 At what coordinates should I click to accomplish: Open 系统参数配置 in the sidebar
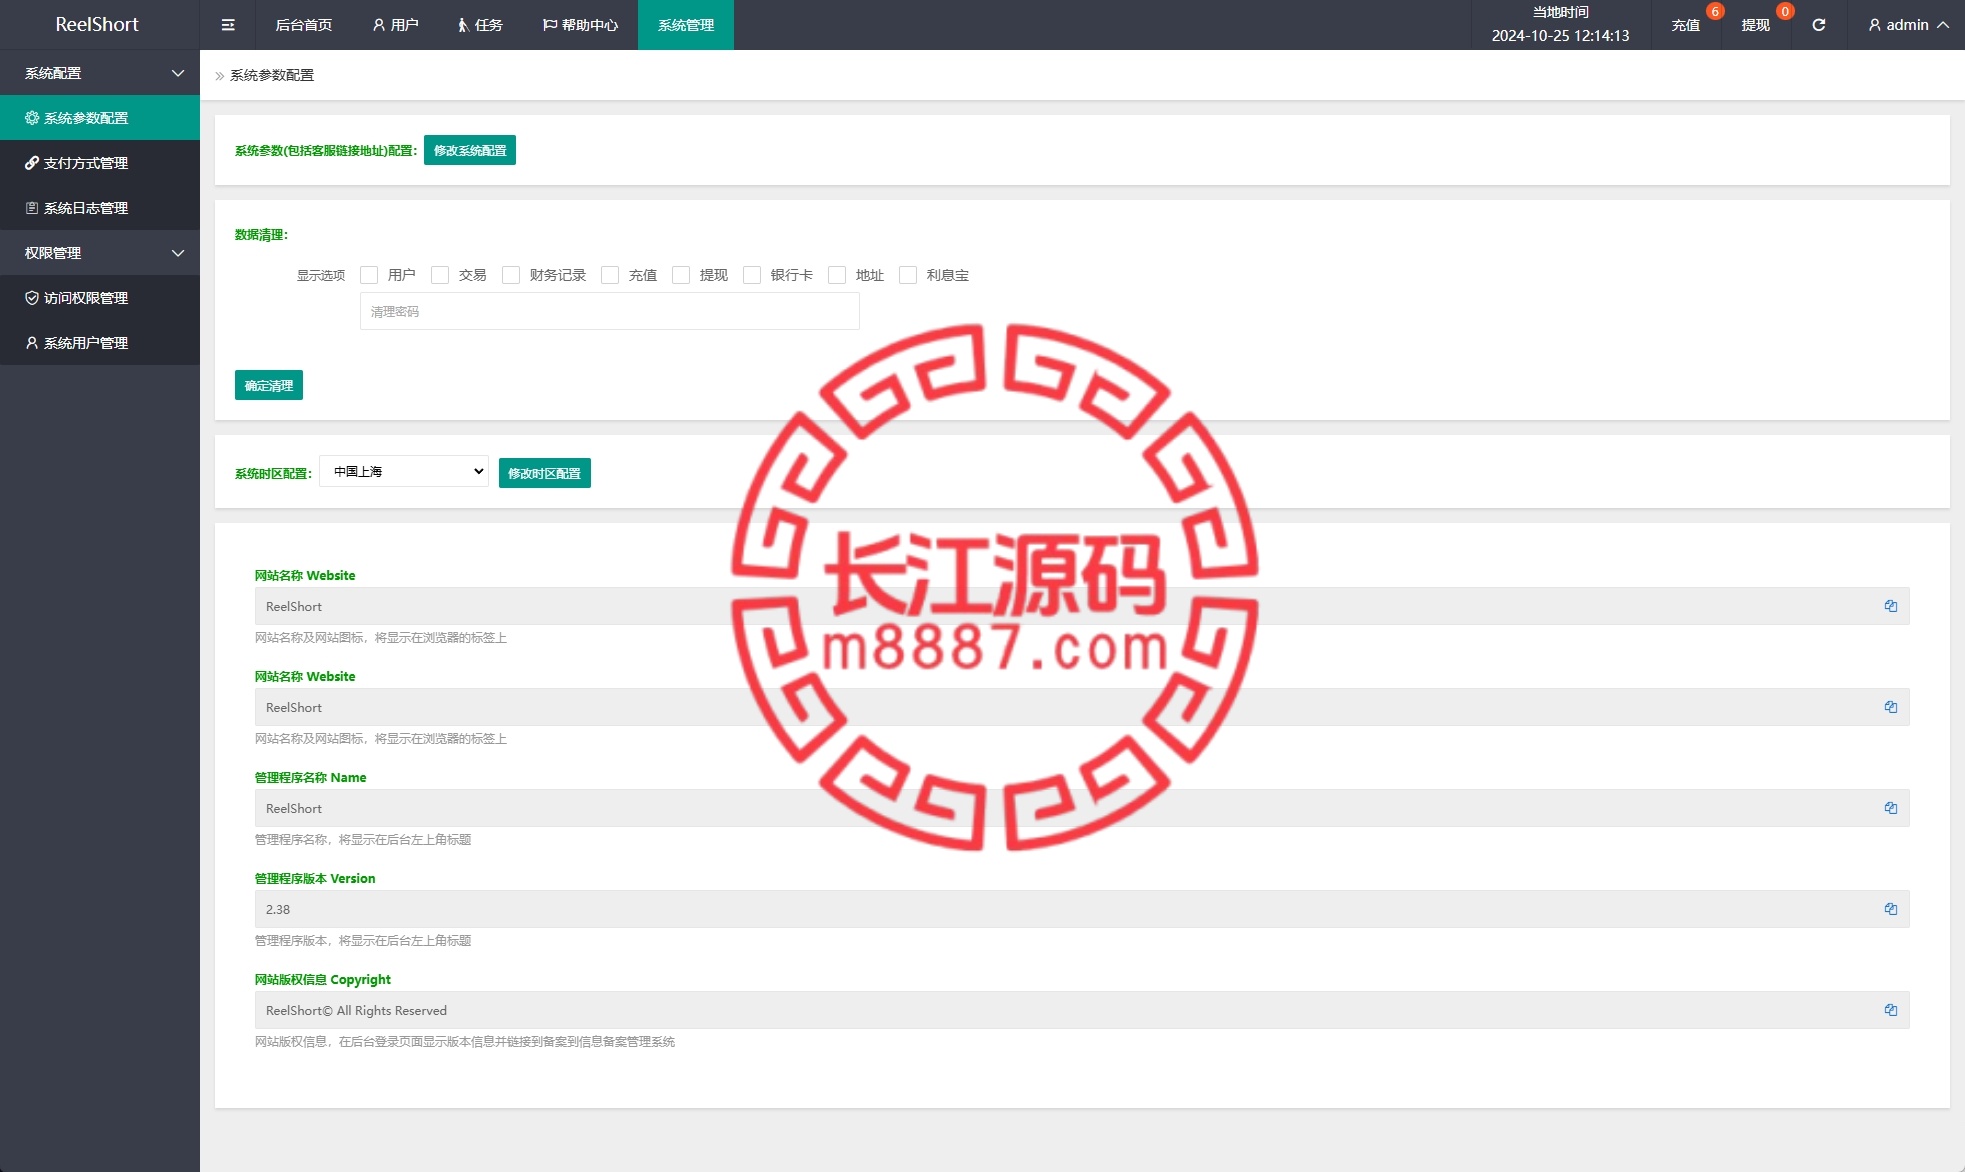[x=100, y=118]
